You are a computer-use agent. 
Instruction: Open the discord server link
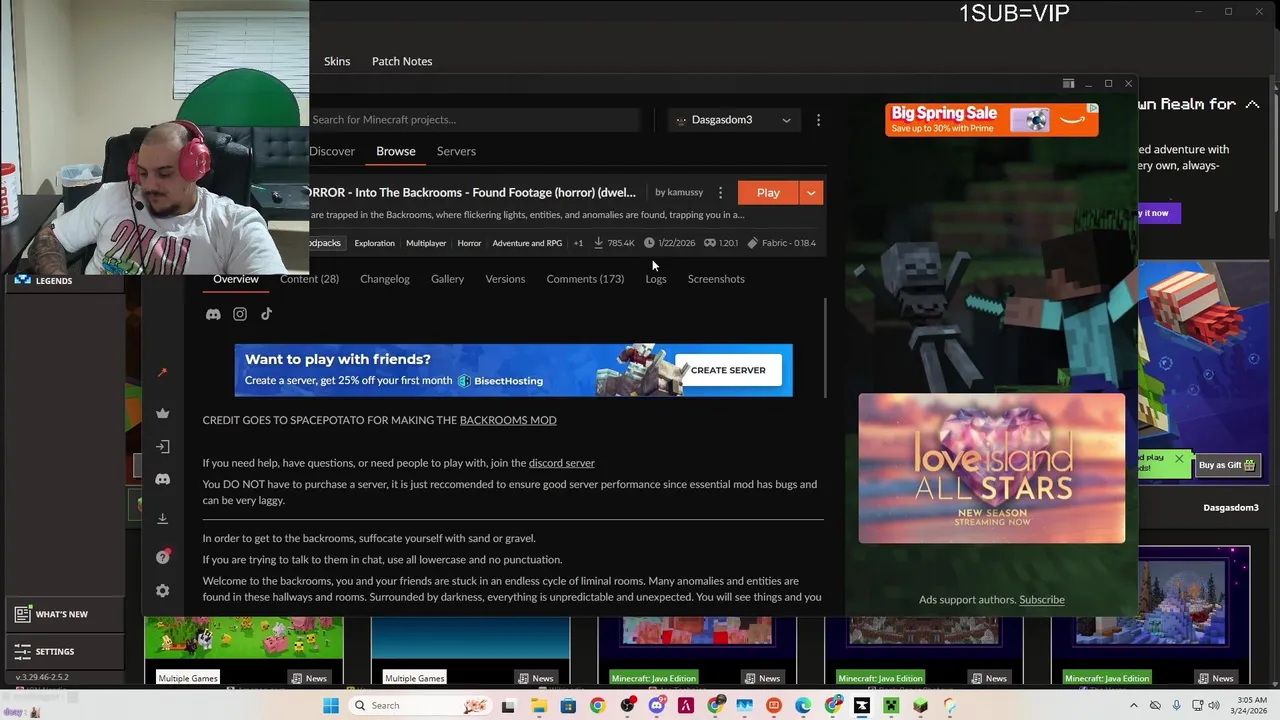pos(561,463)
